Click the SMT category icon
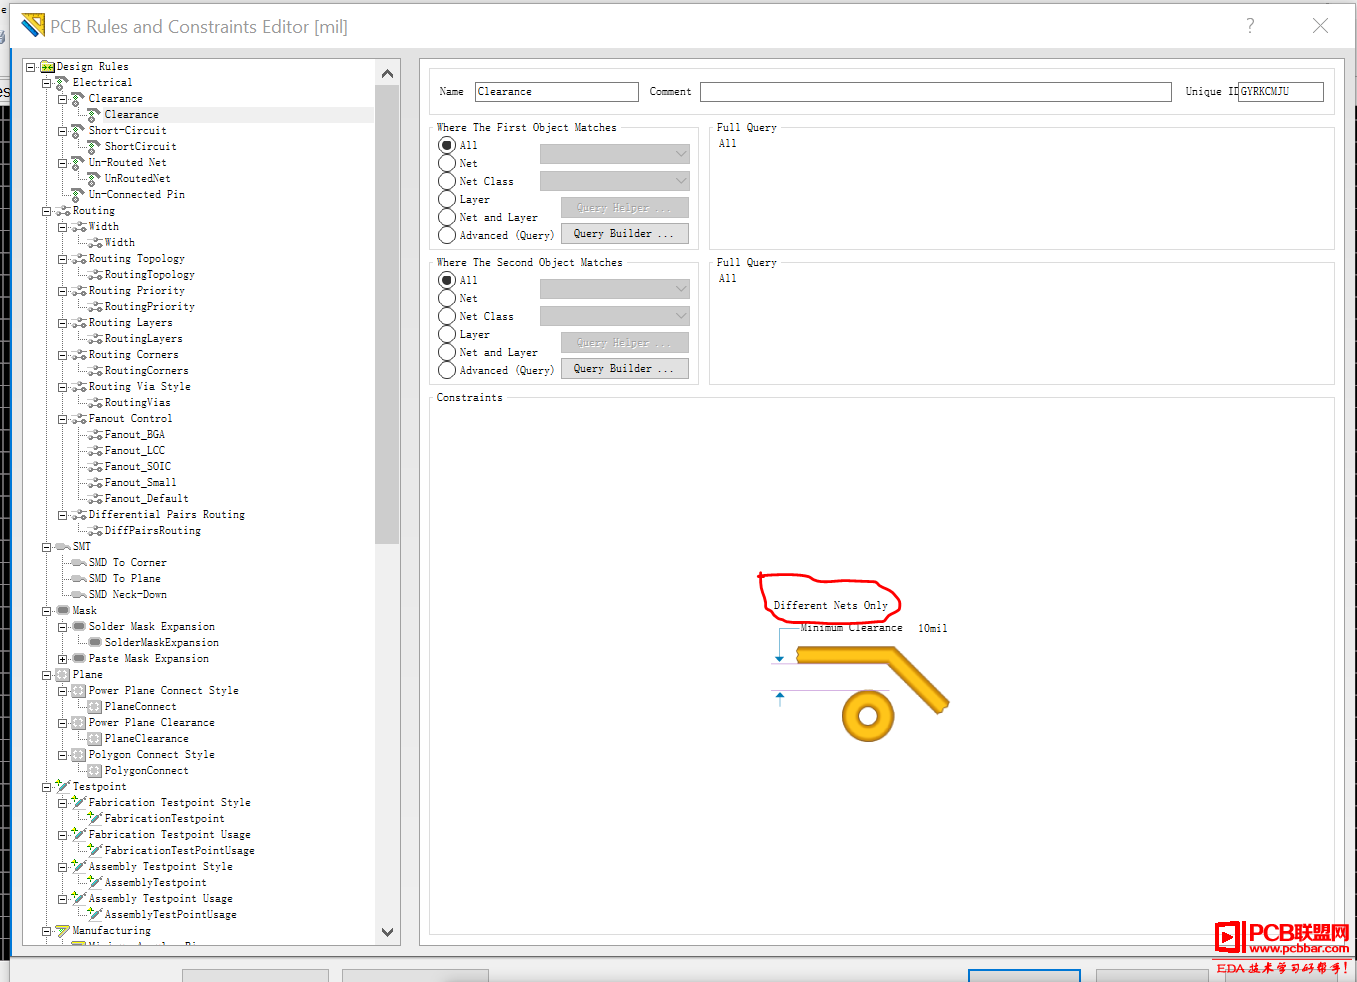Image resolution: width=1357 pixels, height=982 pixels. click(x=63, y=547)
